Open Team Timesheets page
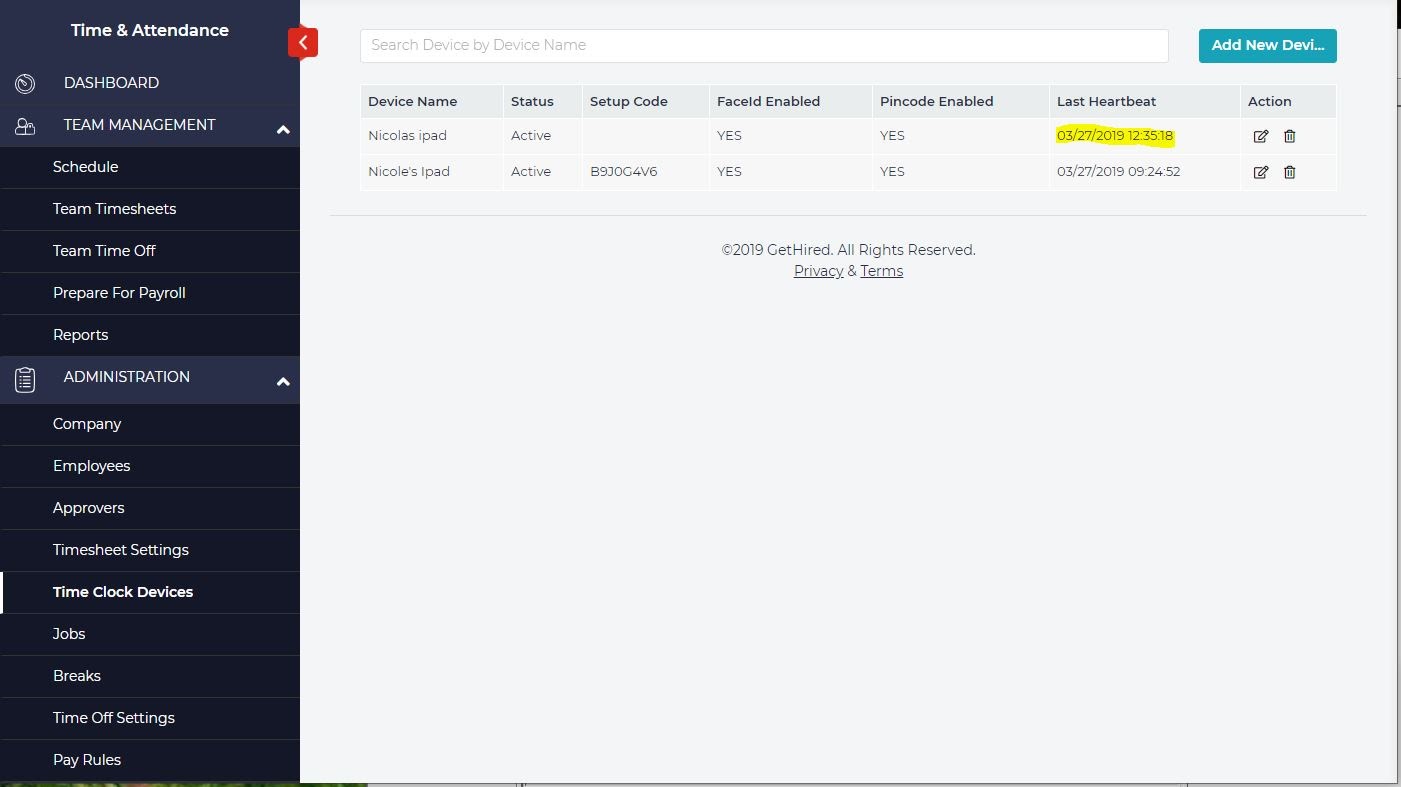1401x787 pixels. click(x=114, y=209)
